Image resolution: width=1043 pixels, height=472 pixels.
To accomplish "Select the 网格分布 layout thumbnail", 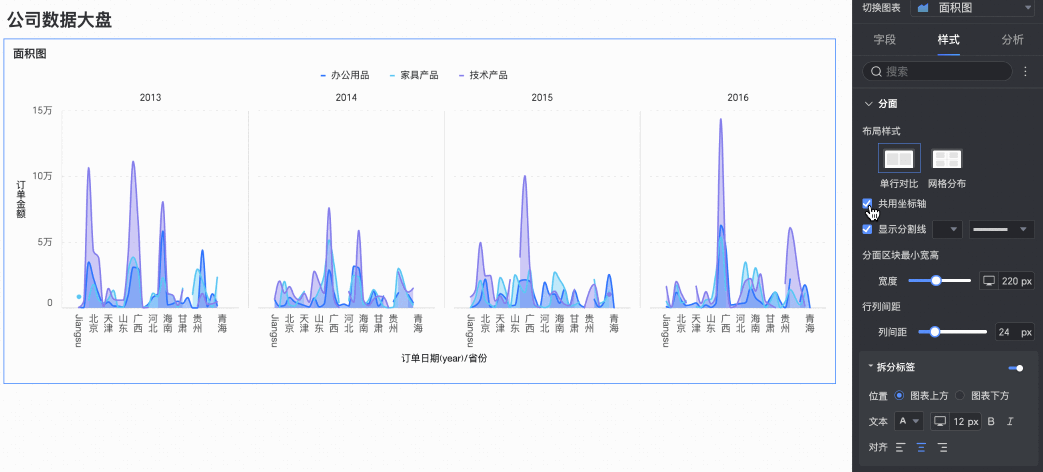I will pos(947,159).
